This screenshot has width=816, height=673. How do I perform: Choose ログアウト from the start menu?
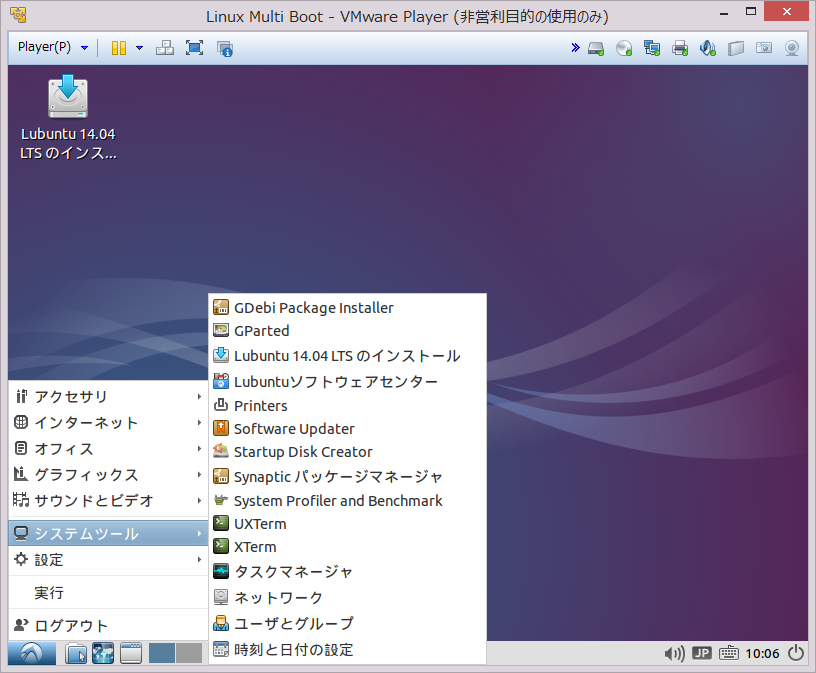108,625
